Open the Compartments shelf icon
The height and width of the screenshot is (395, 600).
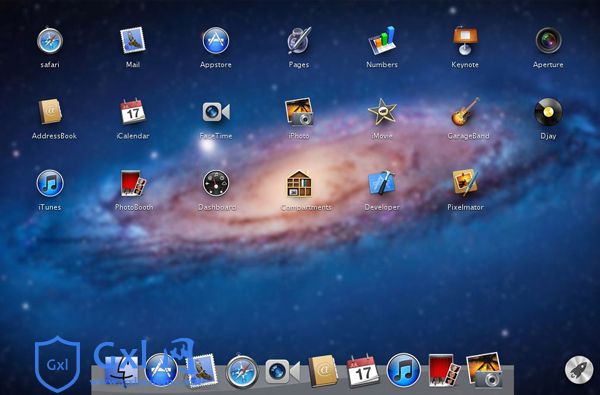299,184
